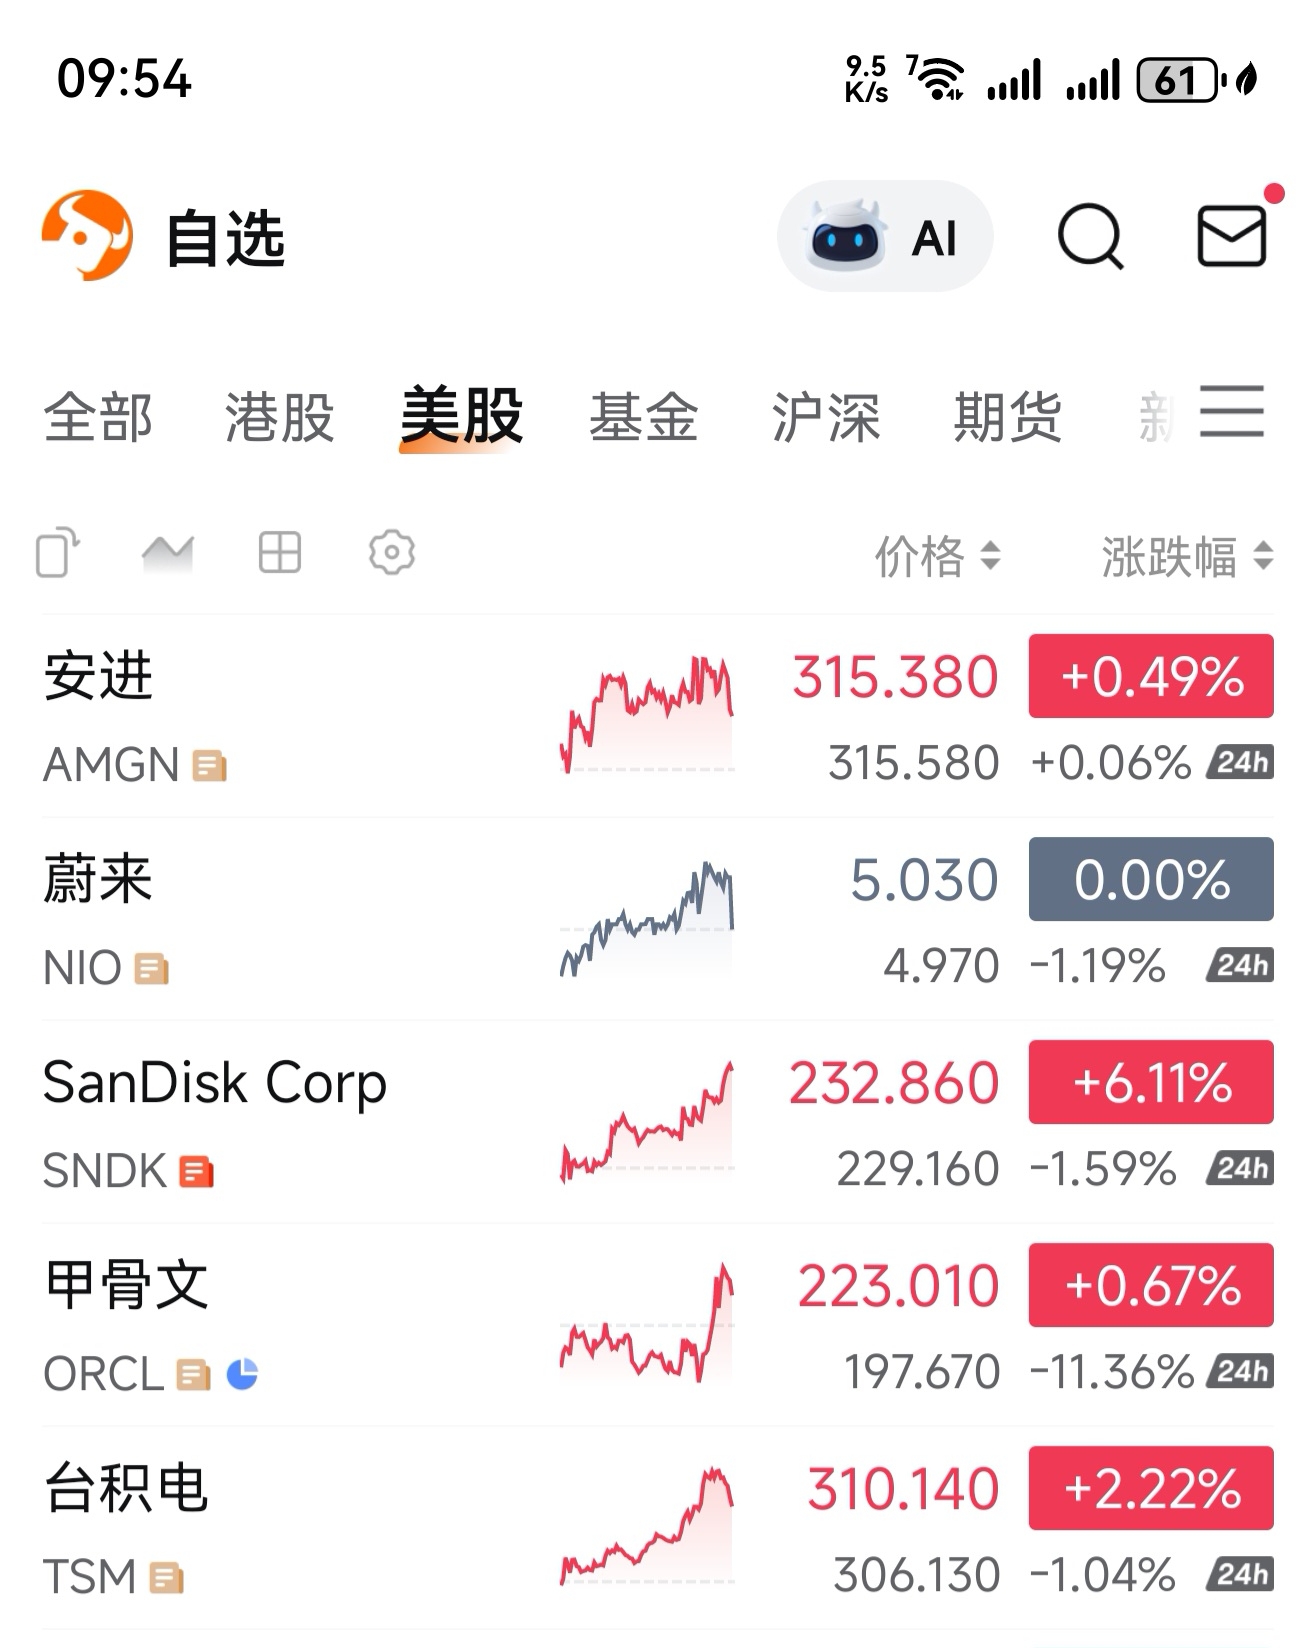
Task: Toggle NIO 0.00% change display badge
Action: pos(1151,880)
